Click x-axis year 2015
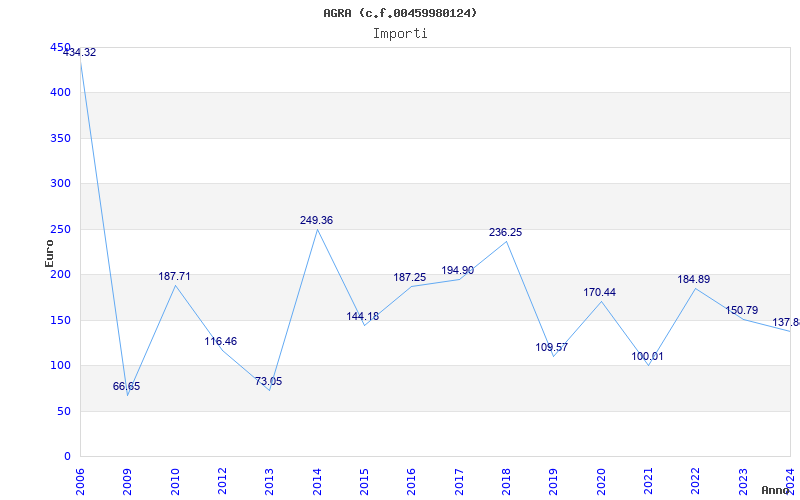The image size is (800, 500). [x=364, y=481]
